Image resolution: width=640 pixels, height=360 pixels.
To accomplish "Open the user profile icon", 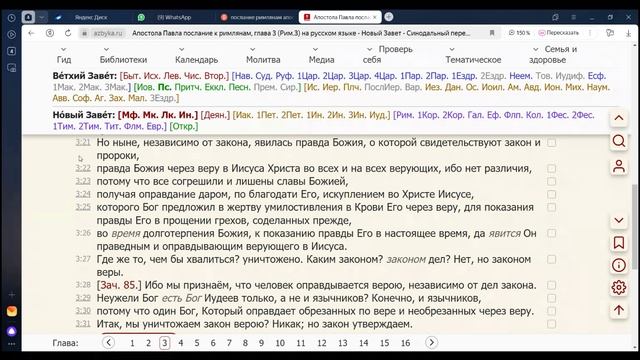I will coord(619,166).
